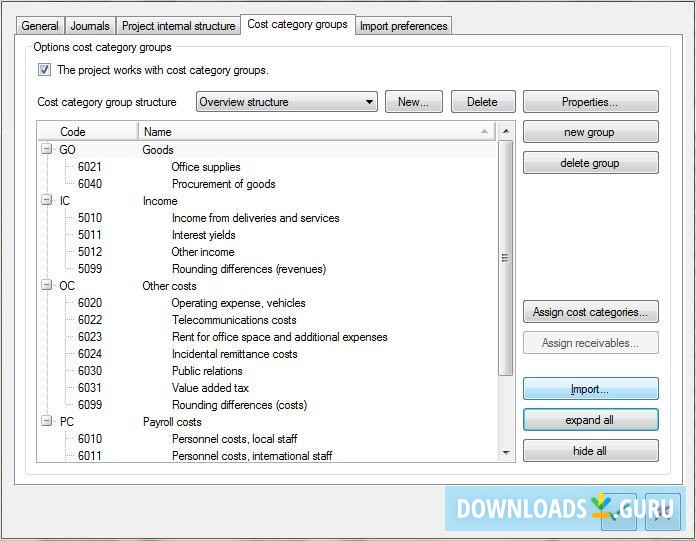Select the Income group row
Image resolution: width=696 pixels, height=541 pixels.
266,201
